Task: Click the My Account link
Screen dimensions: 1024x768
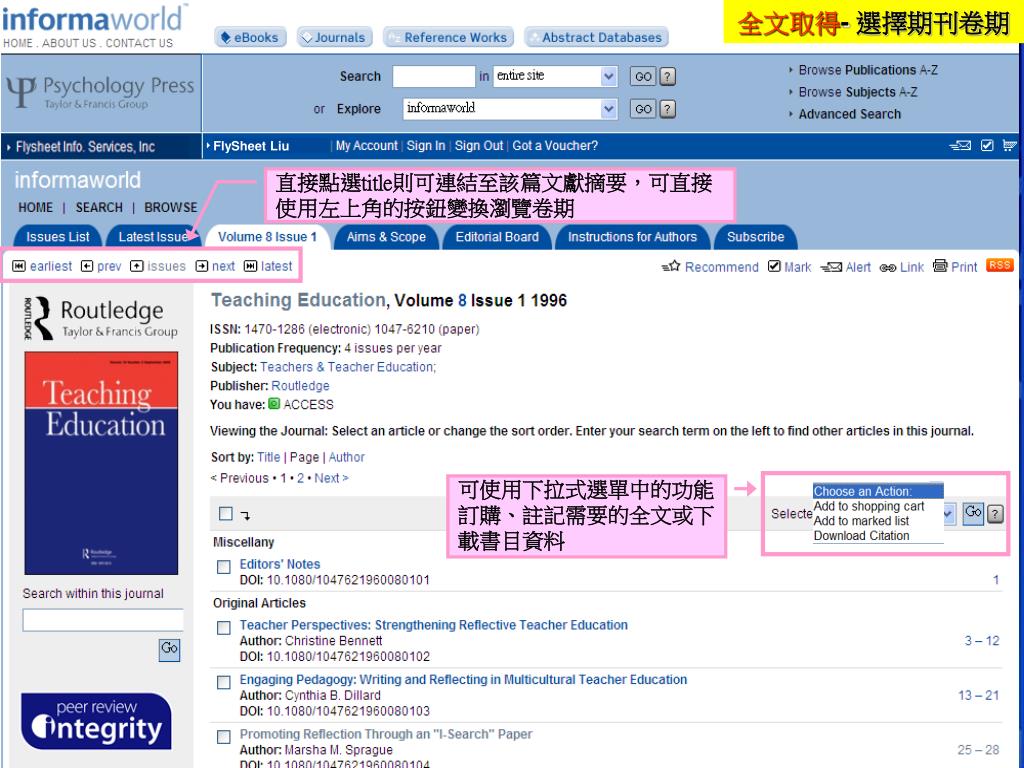Action: click(x=366, y=146)
